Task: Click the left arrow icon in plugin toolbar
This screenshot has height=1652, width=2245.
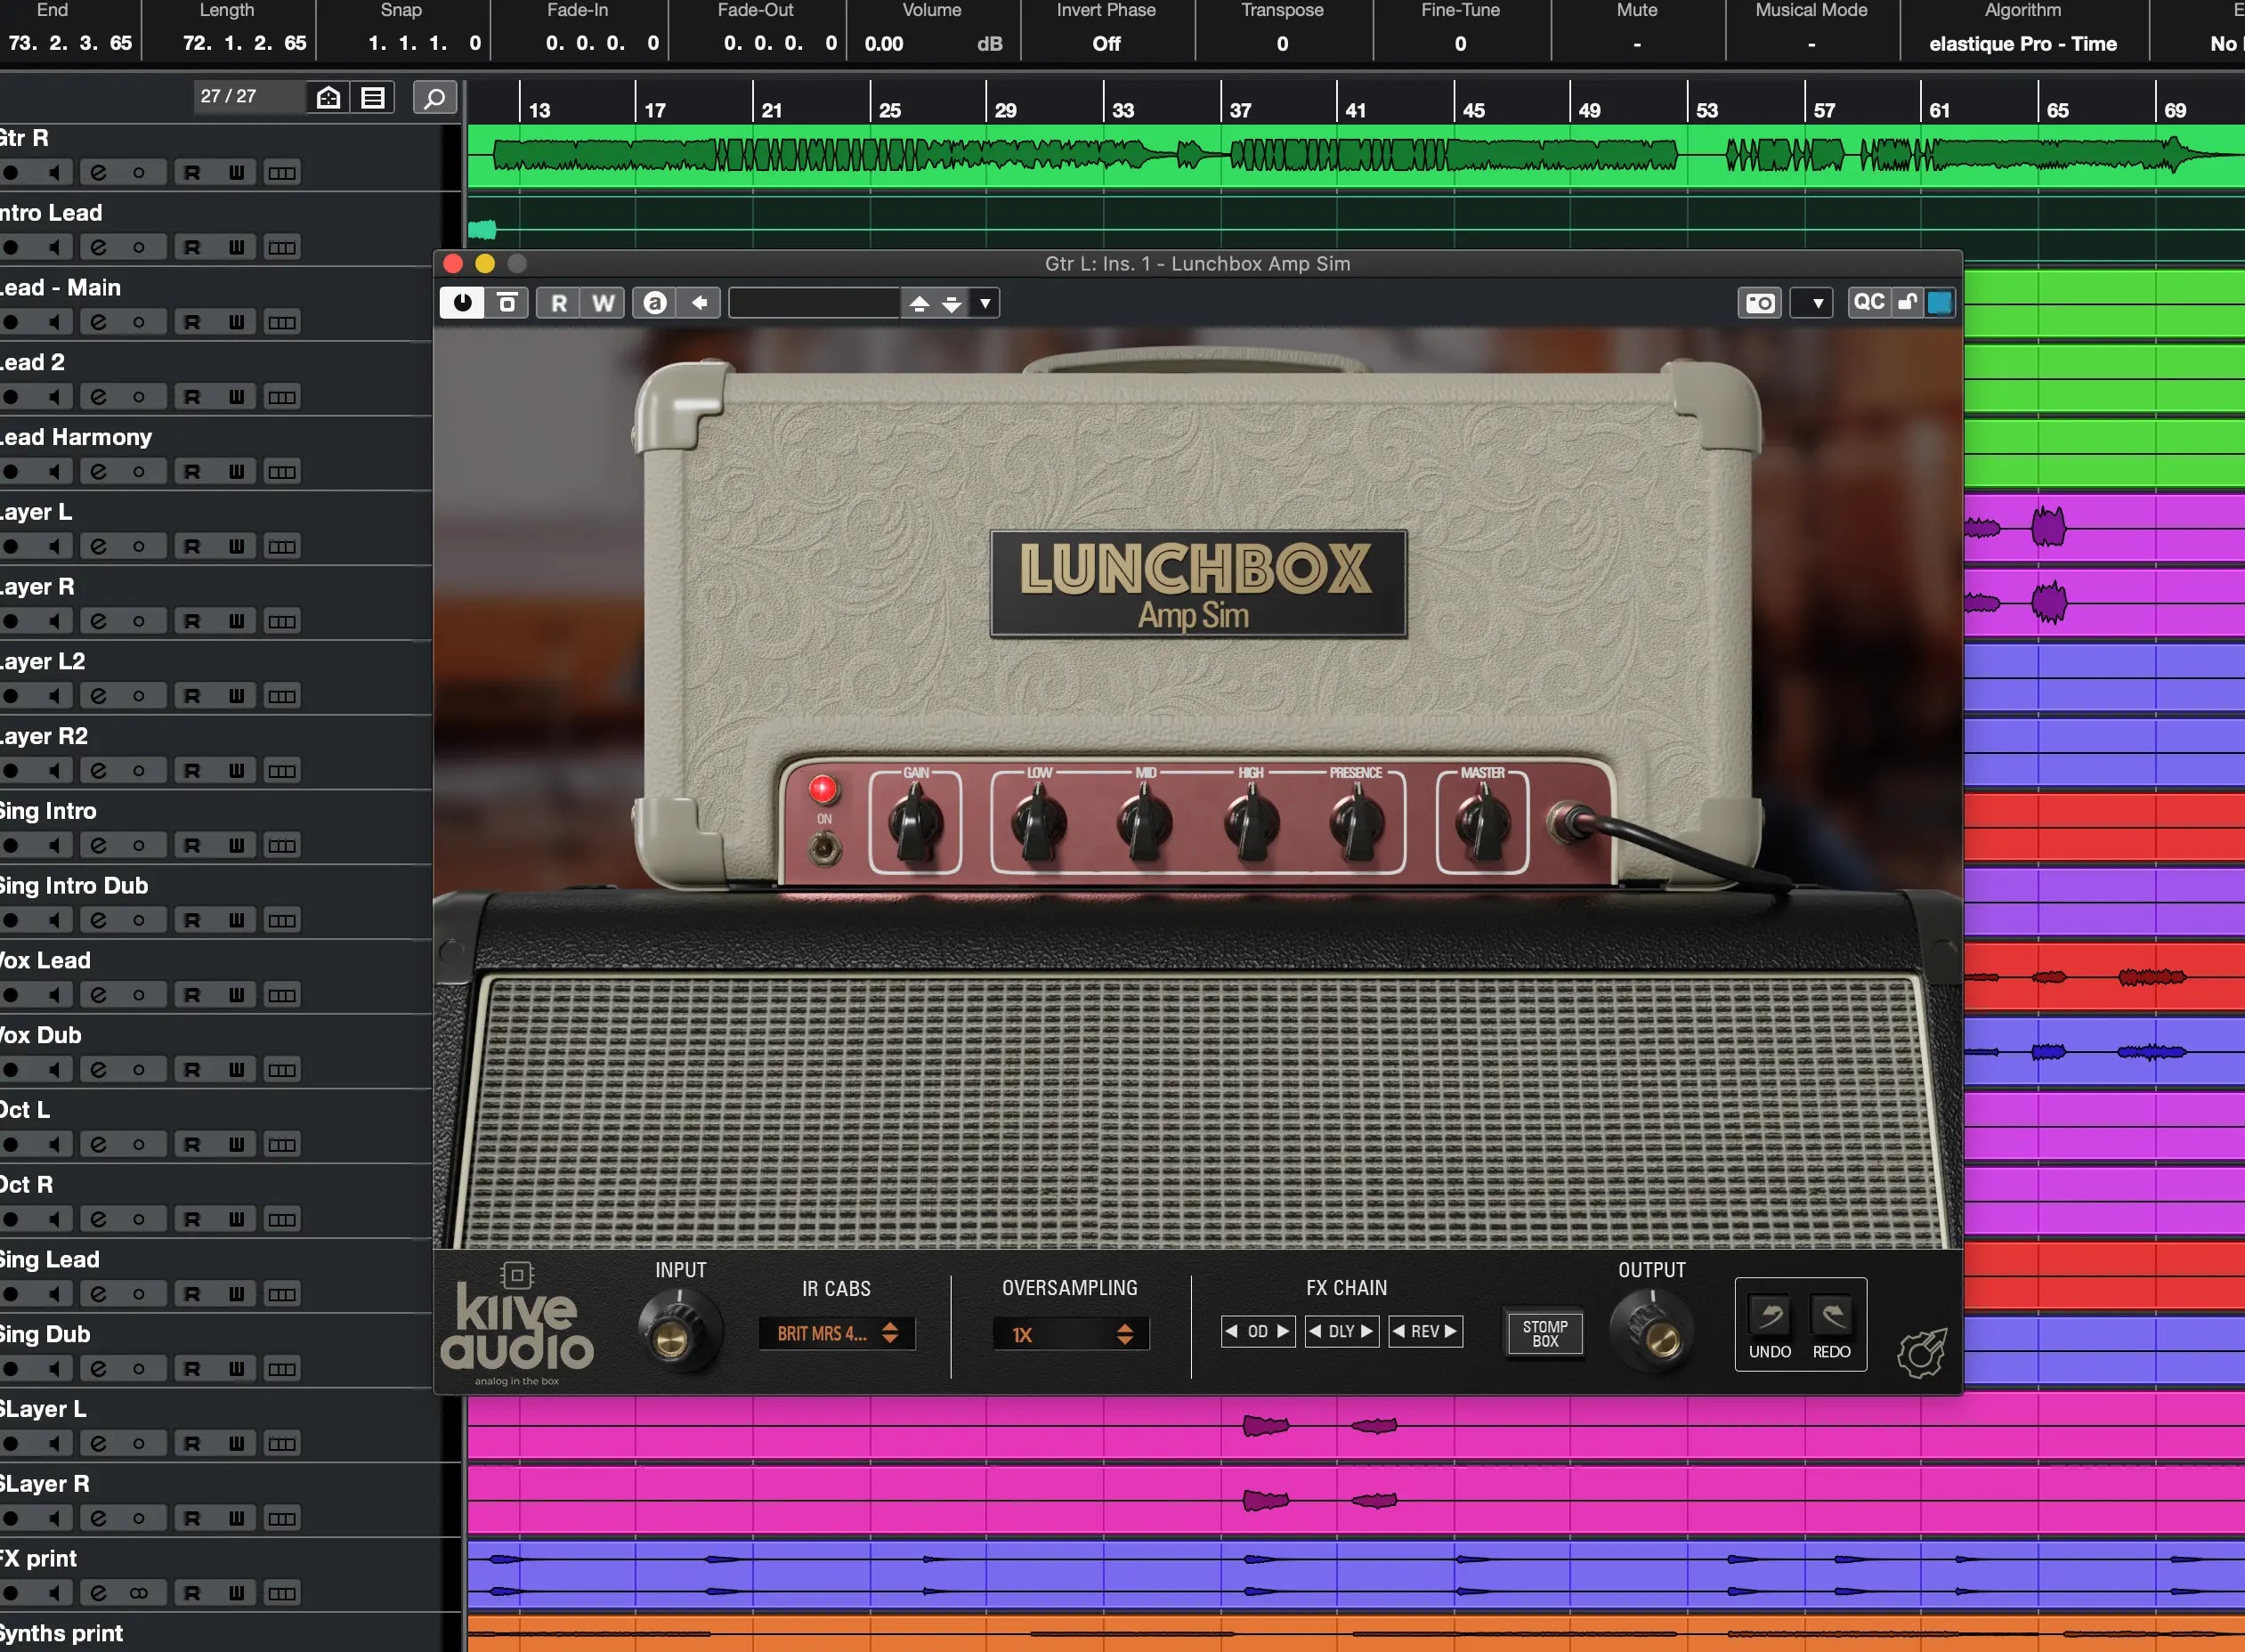Action: coord(699,303)
